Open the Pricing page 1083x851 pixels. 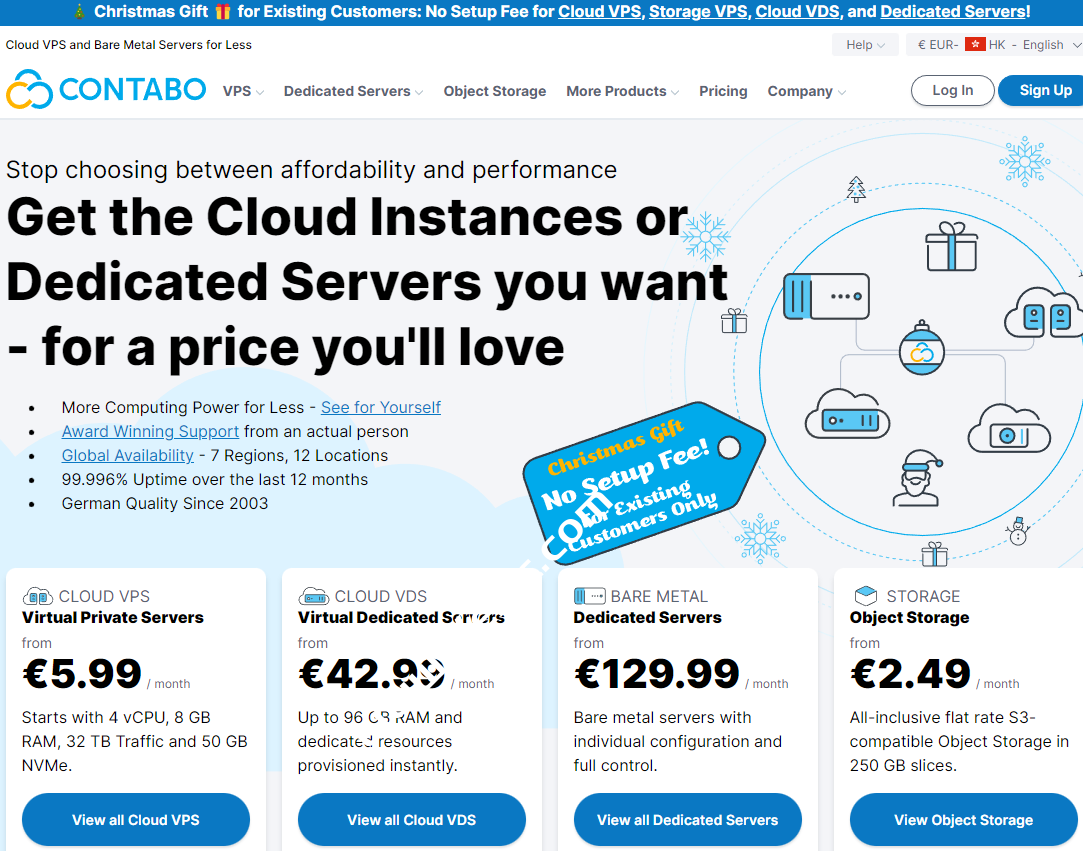tap(723, 91)
